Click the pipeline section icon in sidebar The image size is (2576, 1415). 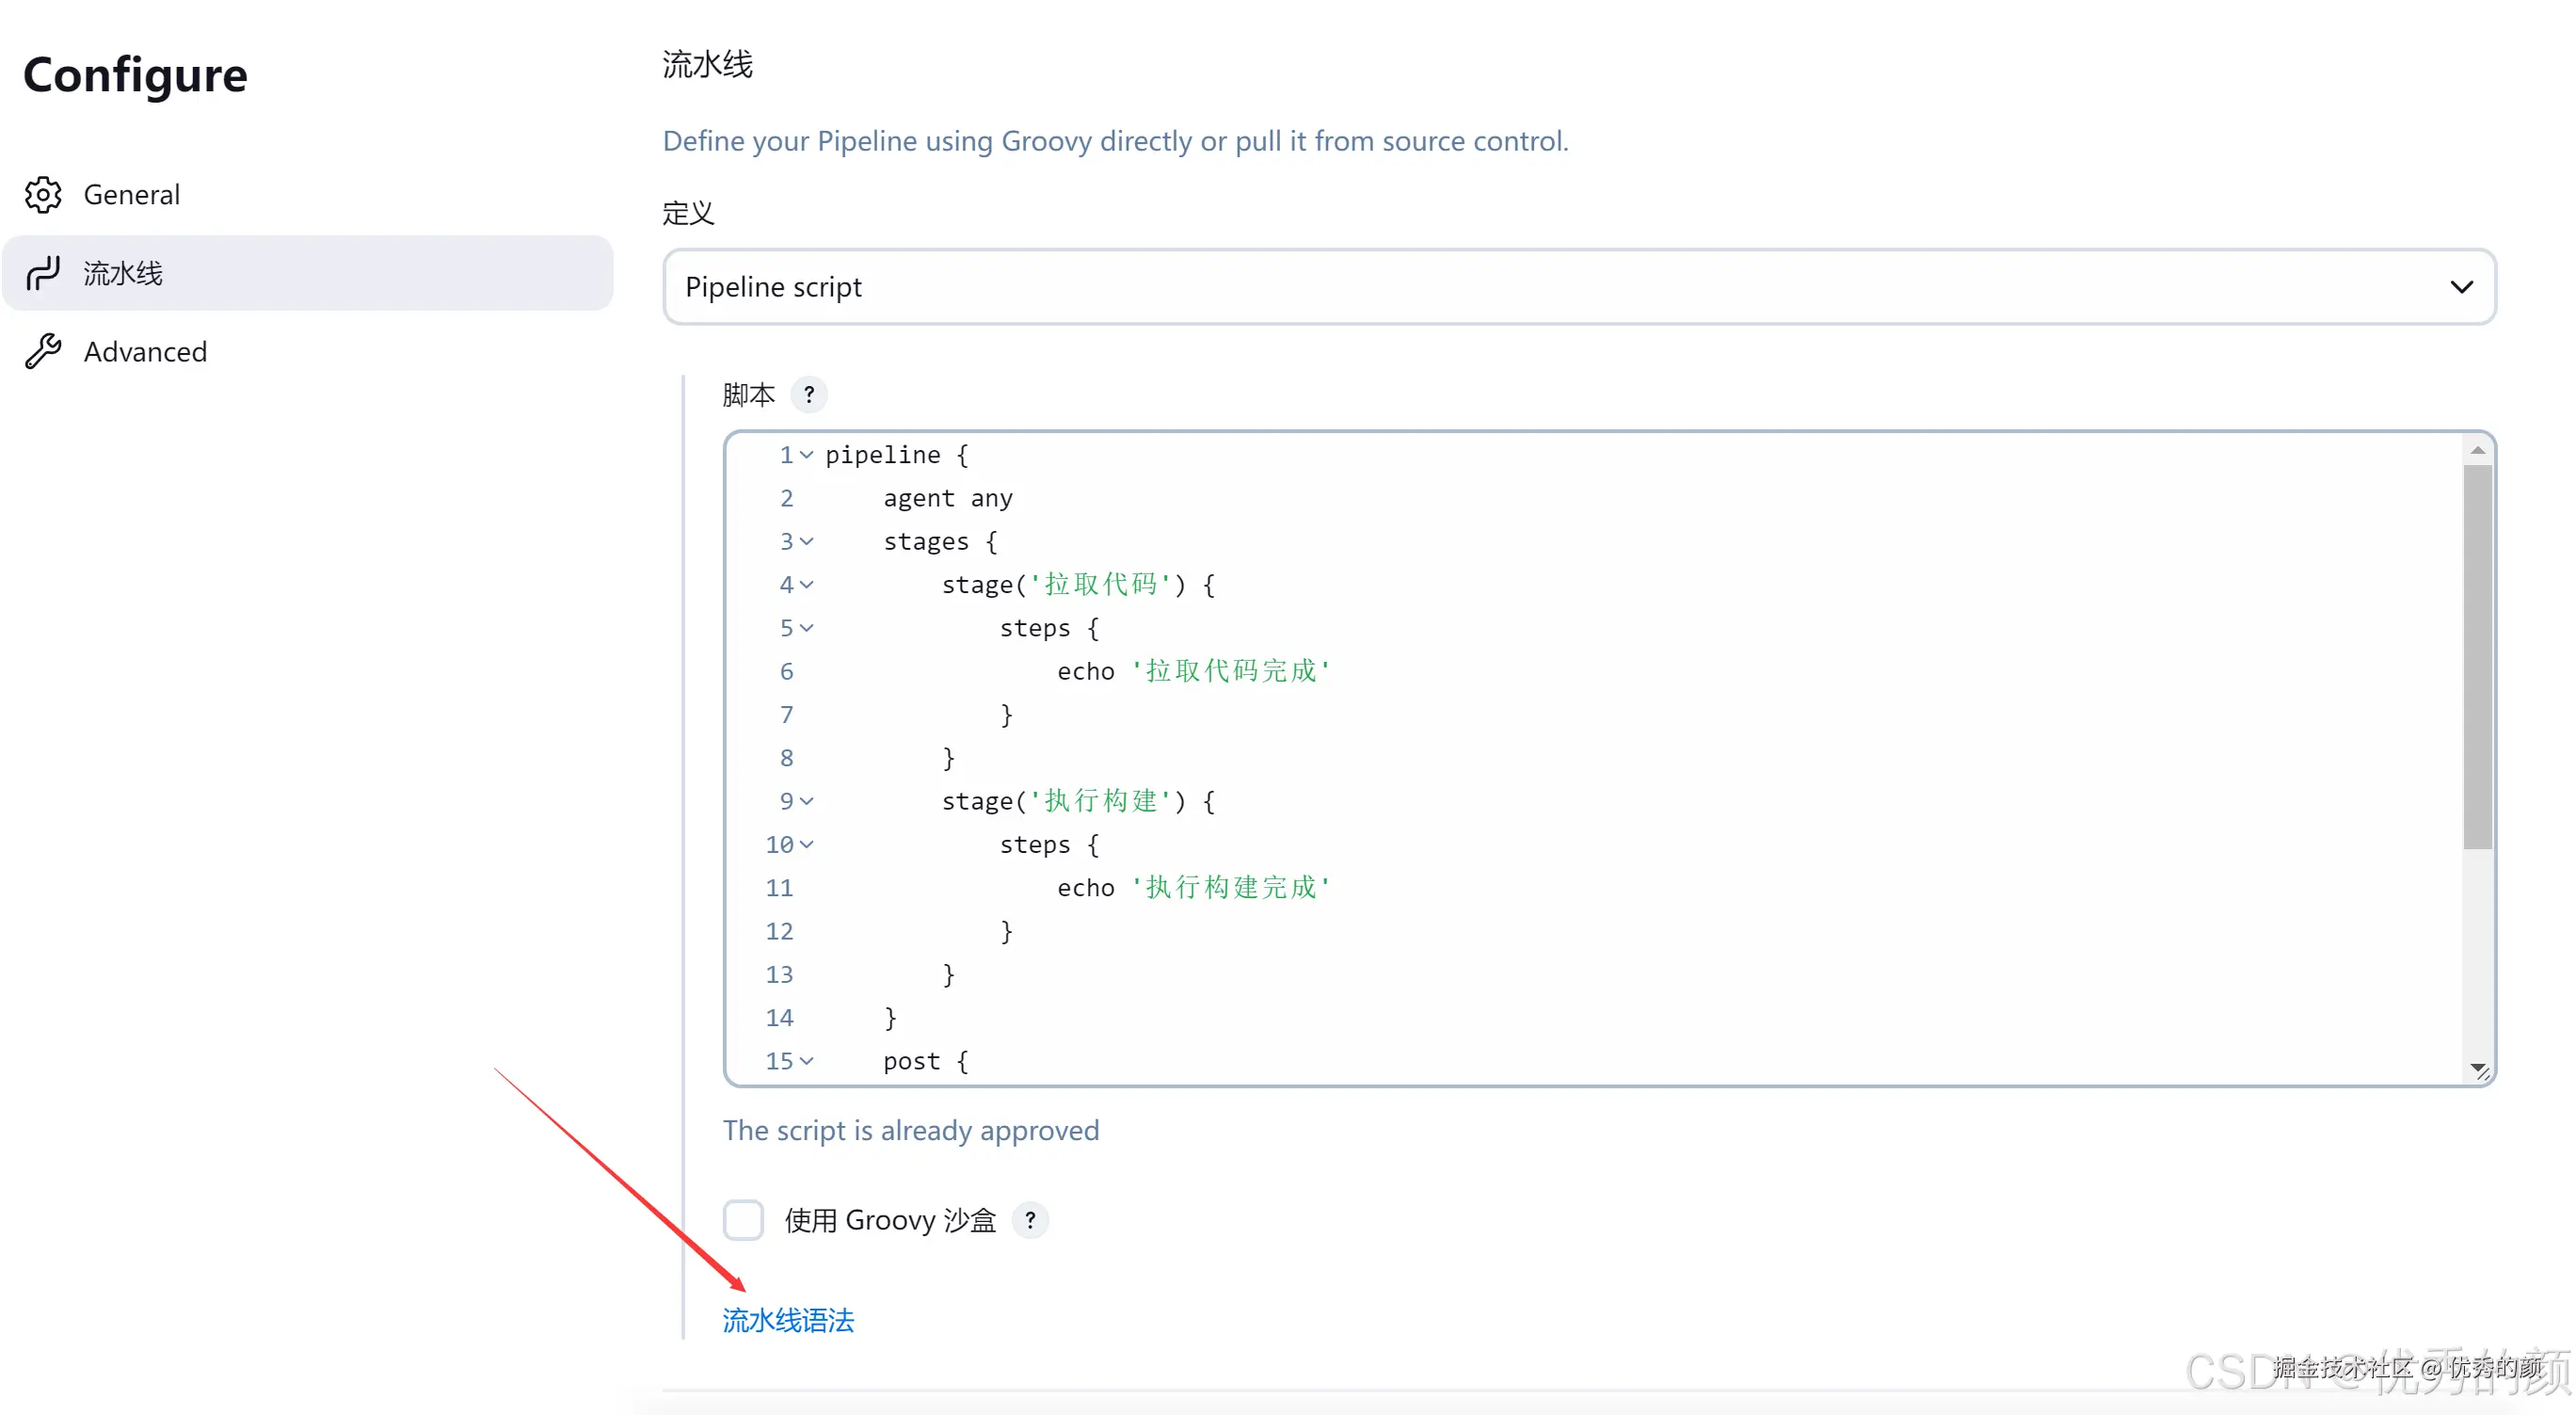pos(43,273)
